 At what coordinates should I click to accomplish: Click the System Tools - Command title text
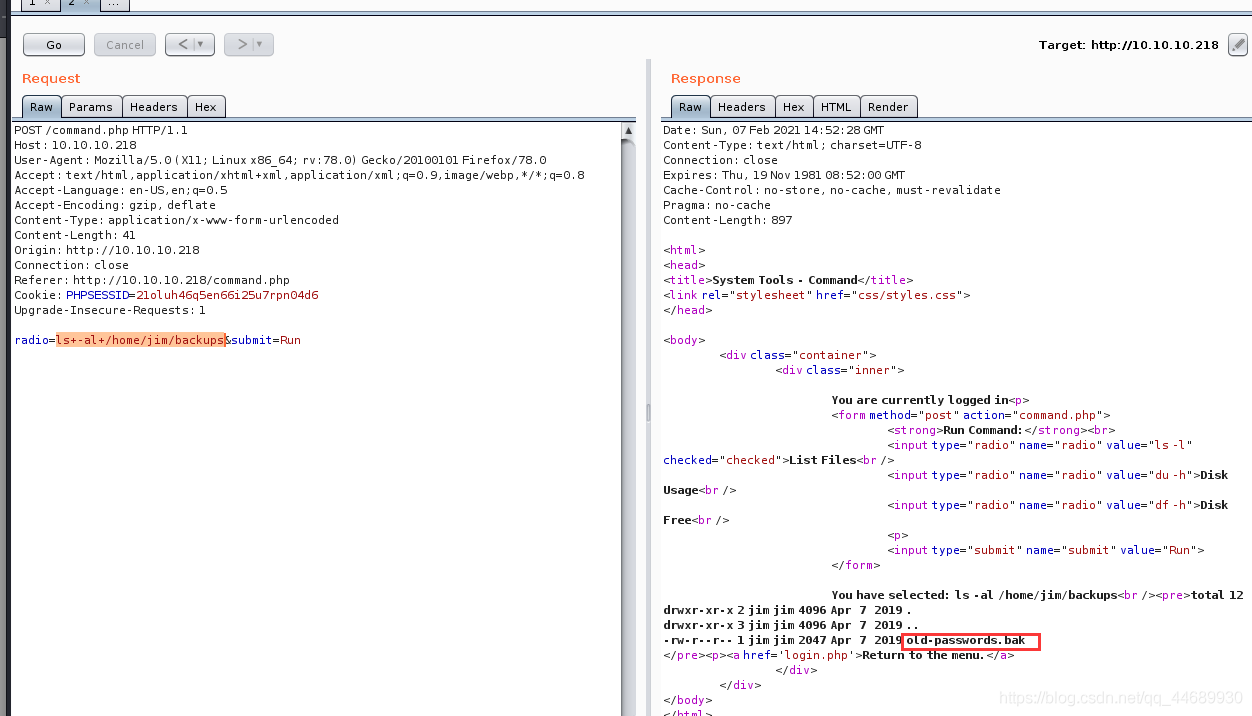785,280
